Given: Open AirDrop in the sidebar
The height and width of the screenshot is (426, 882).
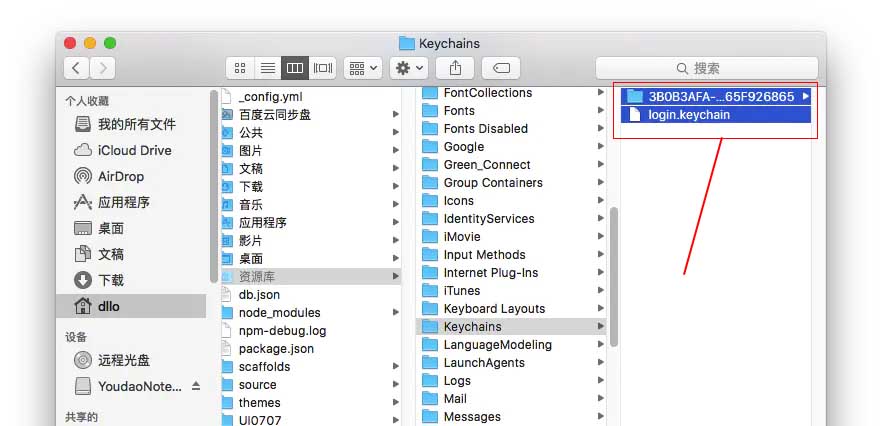Looking at the screenshot, I should pos(131,176).
